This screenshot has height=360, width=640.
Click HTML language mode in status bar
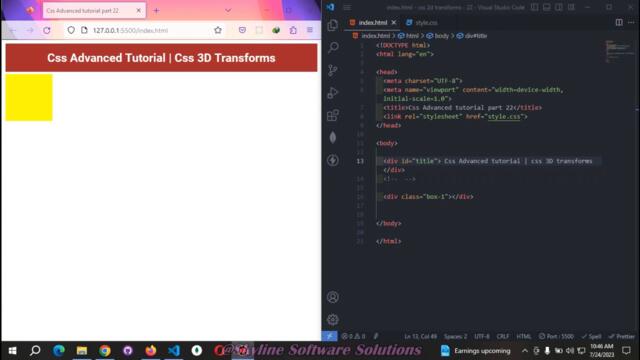point(524,336)
